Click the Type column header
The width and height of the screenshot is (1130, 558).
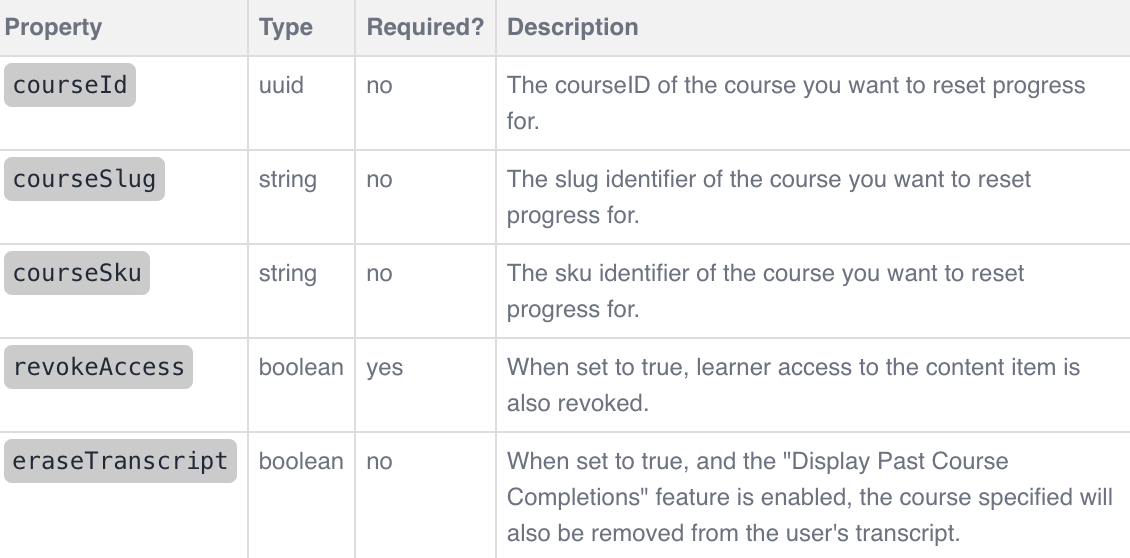[286, 27]
